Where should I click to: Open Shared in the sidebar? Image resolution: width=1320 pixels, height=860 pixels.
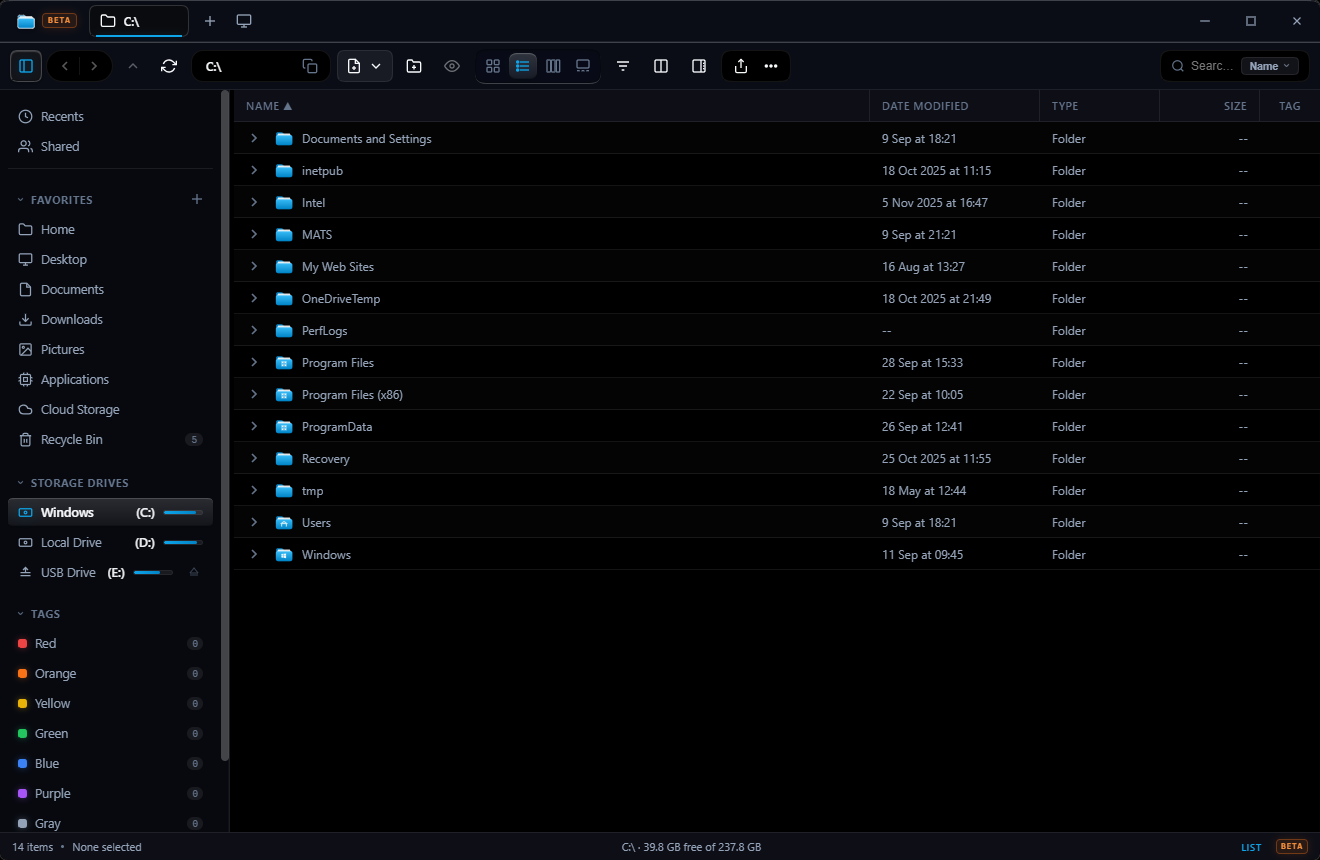(x=110, y=146)
